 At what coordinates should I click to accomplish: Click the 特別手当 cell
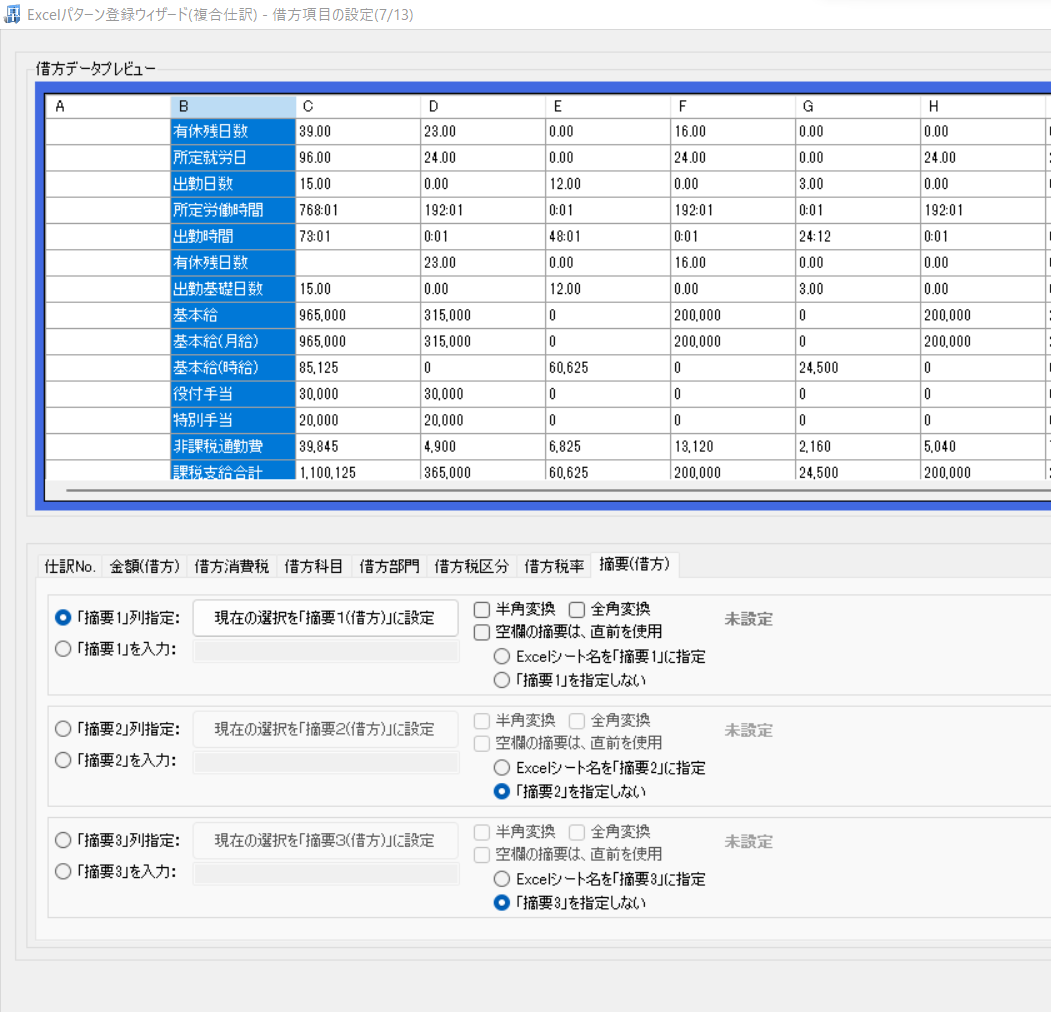coord(233,420)
